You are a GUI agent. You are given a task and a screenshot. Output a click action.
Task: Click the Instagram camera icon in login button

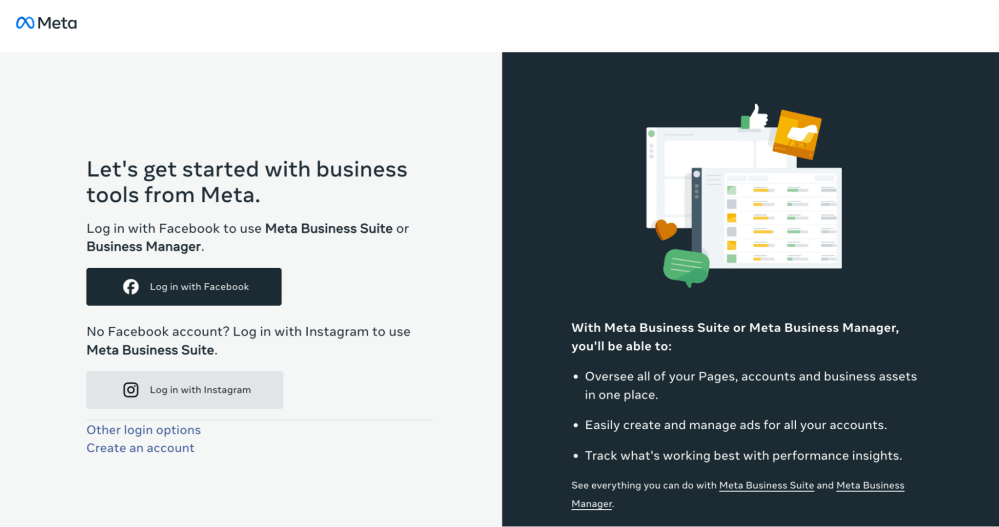131,390
